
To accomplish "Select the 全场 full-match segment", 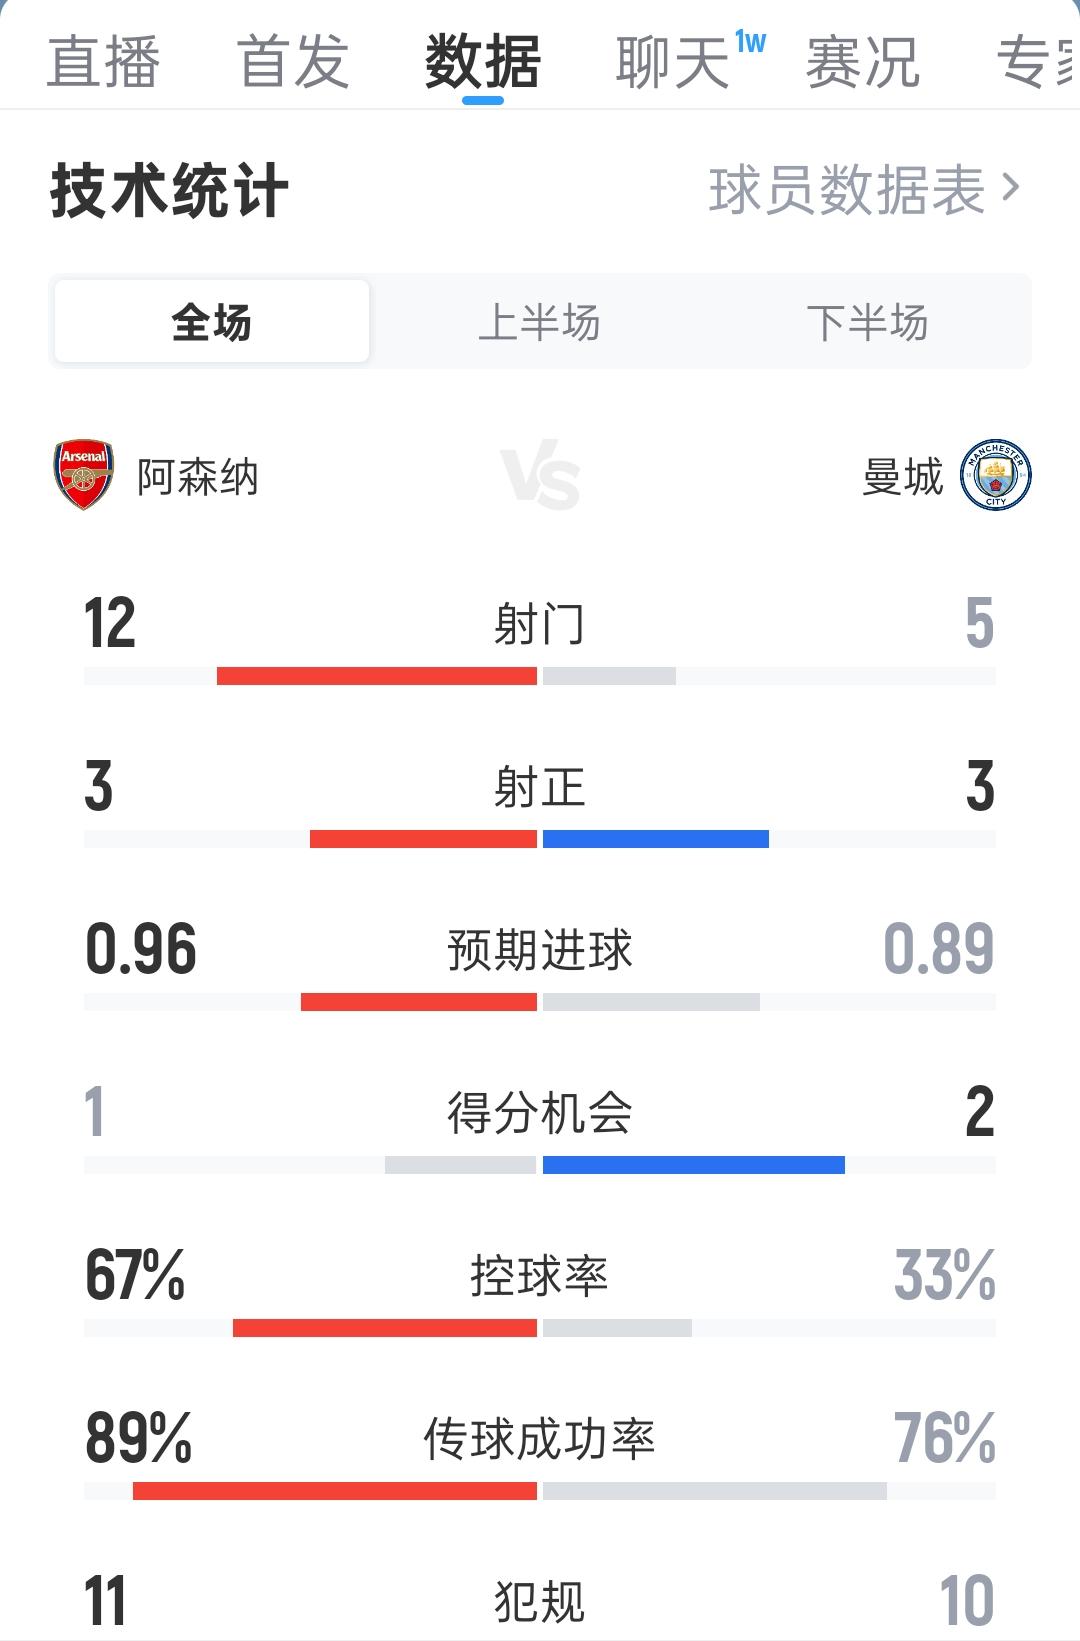I will tap(212, 322).
